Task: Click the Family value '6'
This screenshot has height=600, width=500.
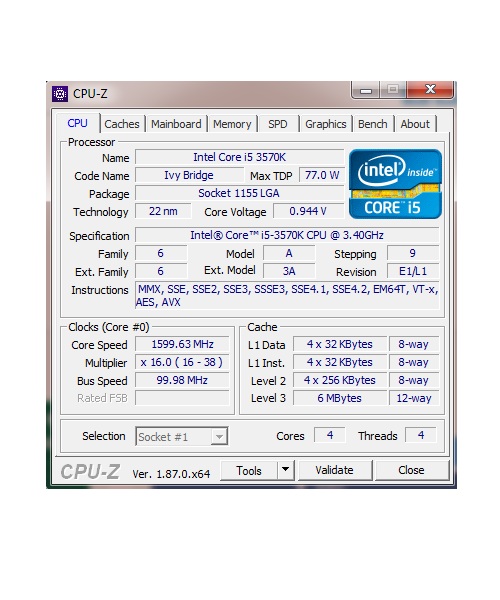Action: [161, 253]
